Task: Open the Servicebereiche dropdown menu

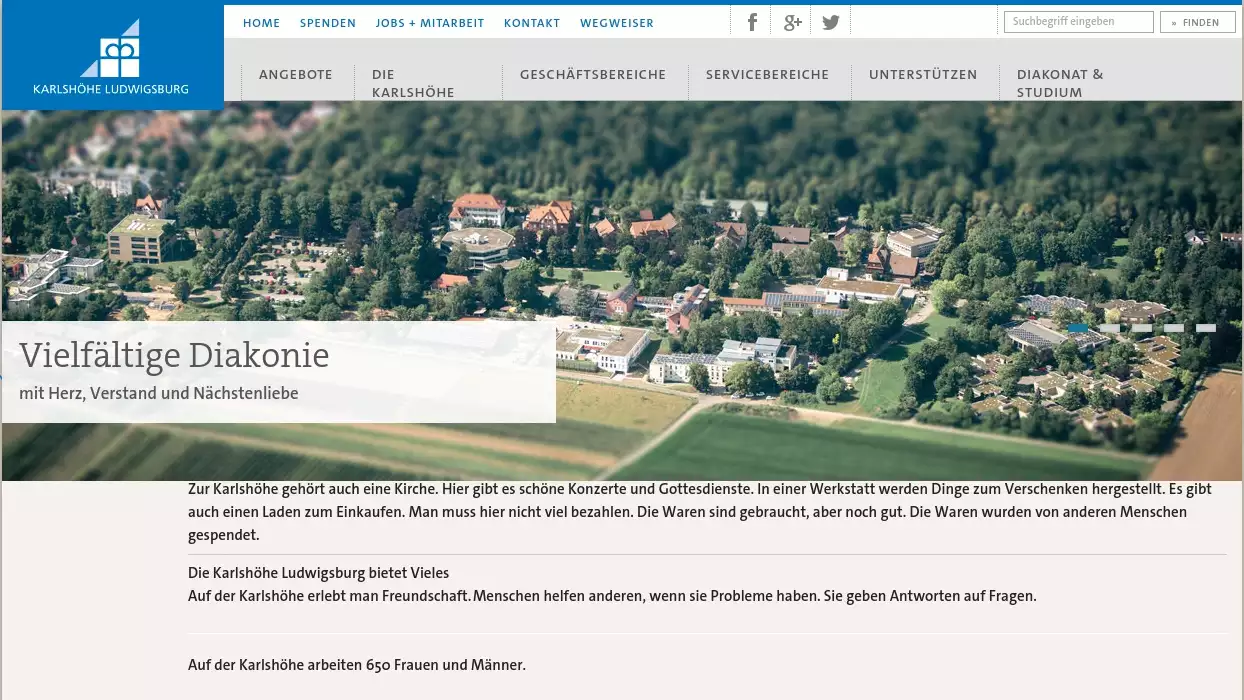Action: coord(767,74)
